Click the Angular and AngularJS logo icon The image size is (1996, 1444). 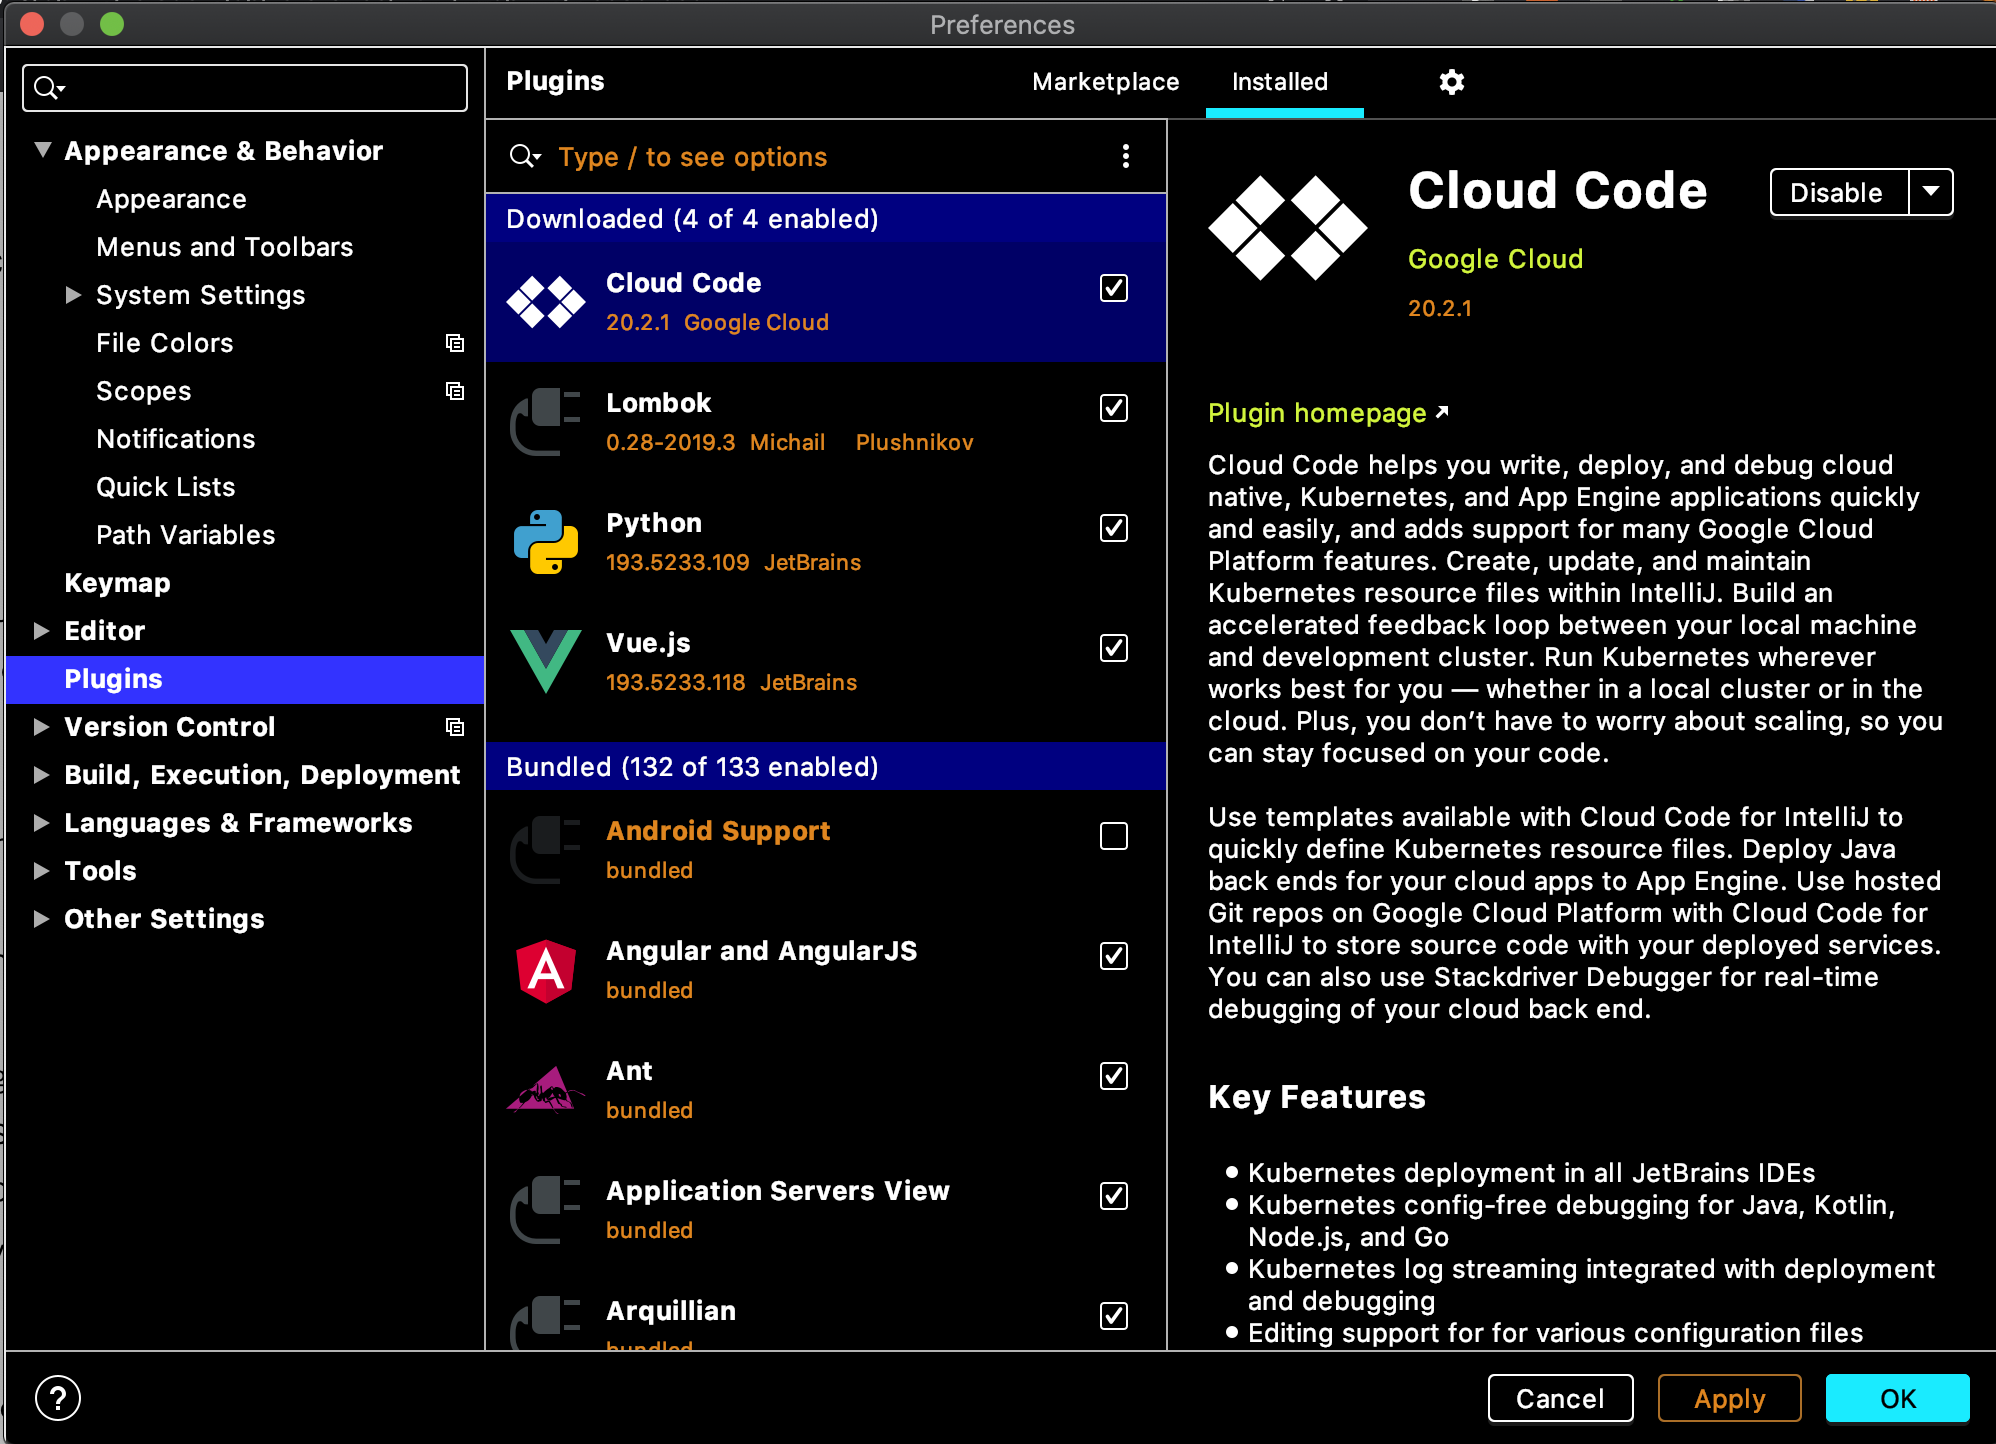pyautogui.click(x=545, y=970)
